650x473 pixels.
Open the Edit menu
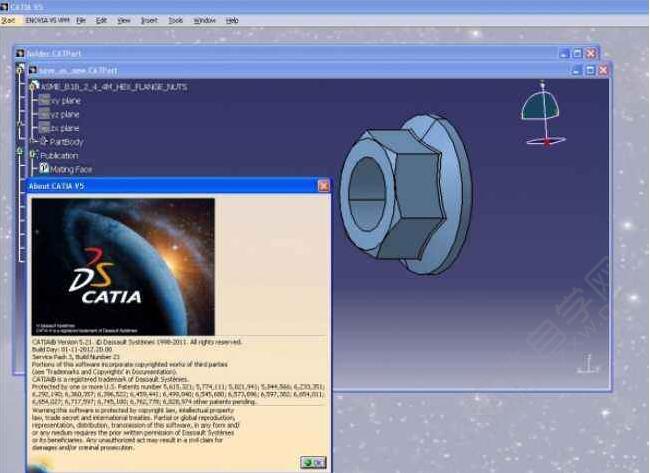click(101, 20)
